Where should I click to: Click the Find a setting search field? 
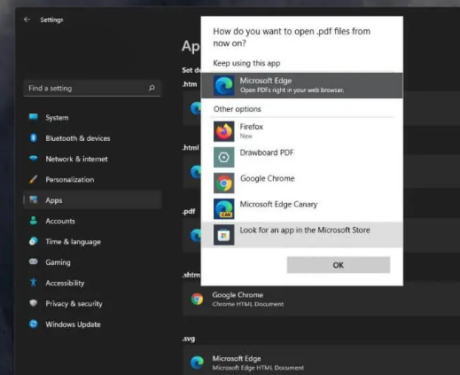[92, 88]
